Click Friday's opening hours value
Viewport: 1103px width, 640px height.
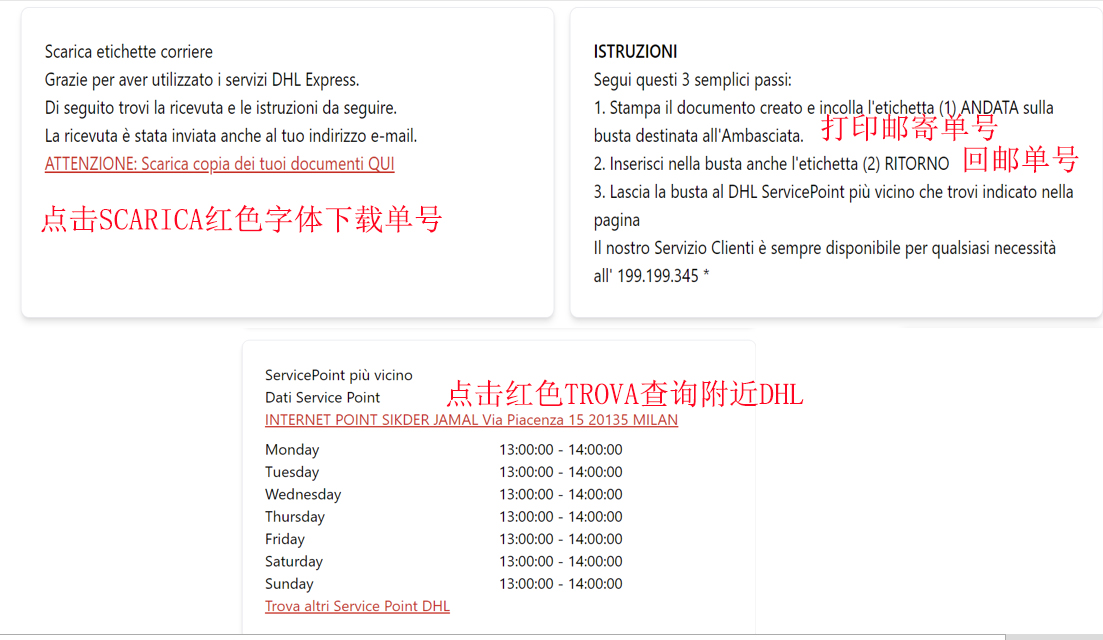[x=561, y=539]
